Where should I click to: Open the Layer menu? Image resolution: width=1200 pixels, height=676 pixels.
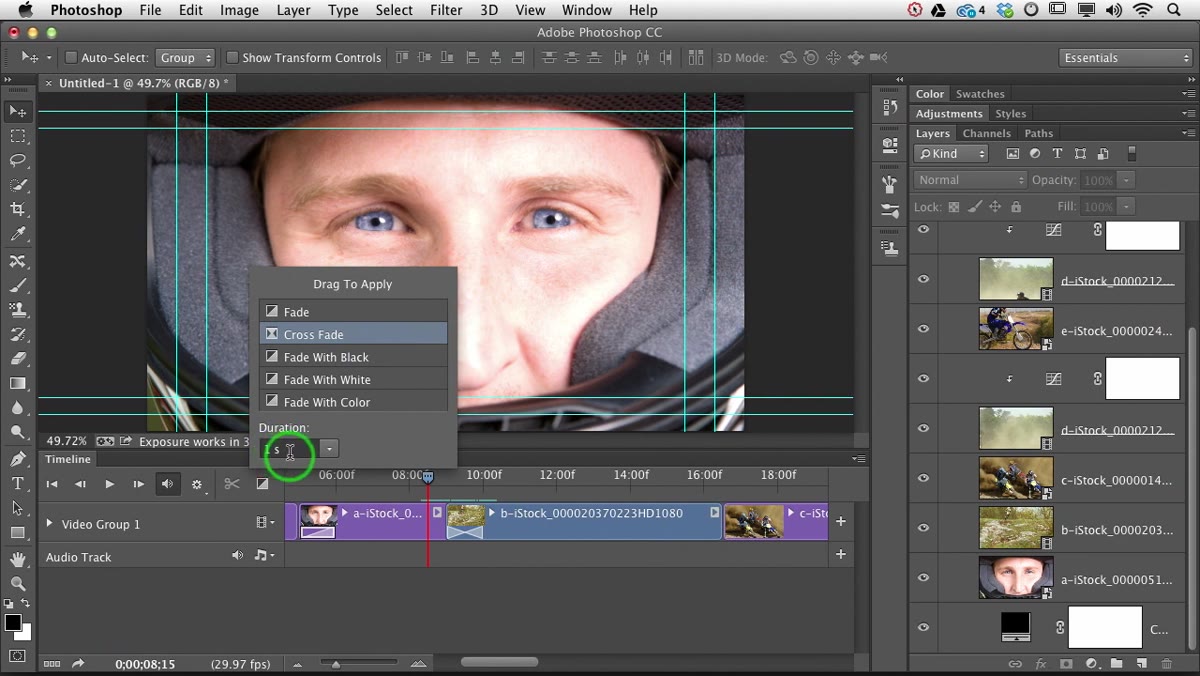[x=293, y=10]
